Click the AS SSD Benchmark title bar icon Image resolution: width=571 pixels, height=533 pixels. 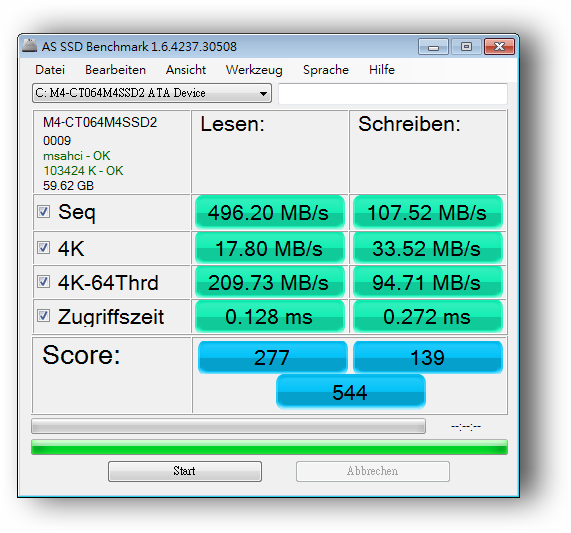[x=29, y=46]
